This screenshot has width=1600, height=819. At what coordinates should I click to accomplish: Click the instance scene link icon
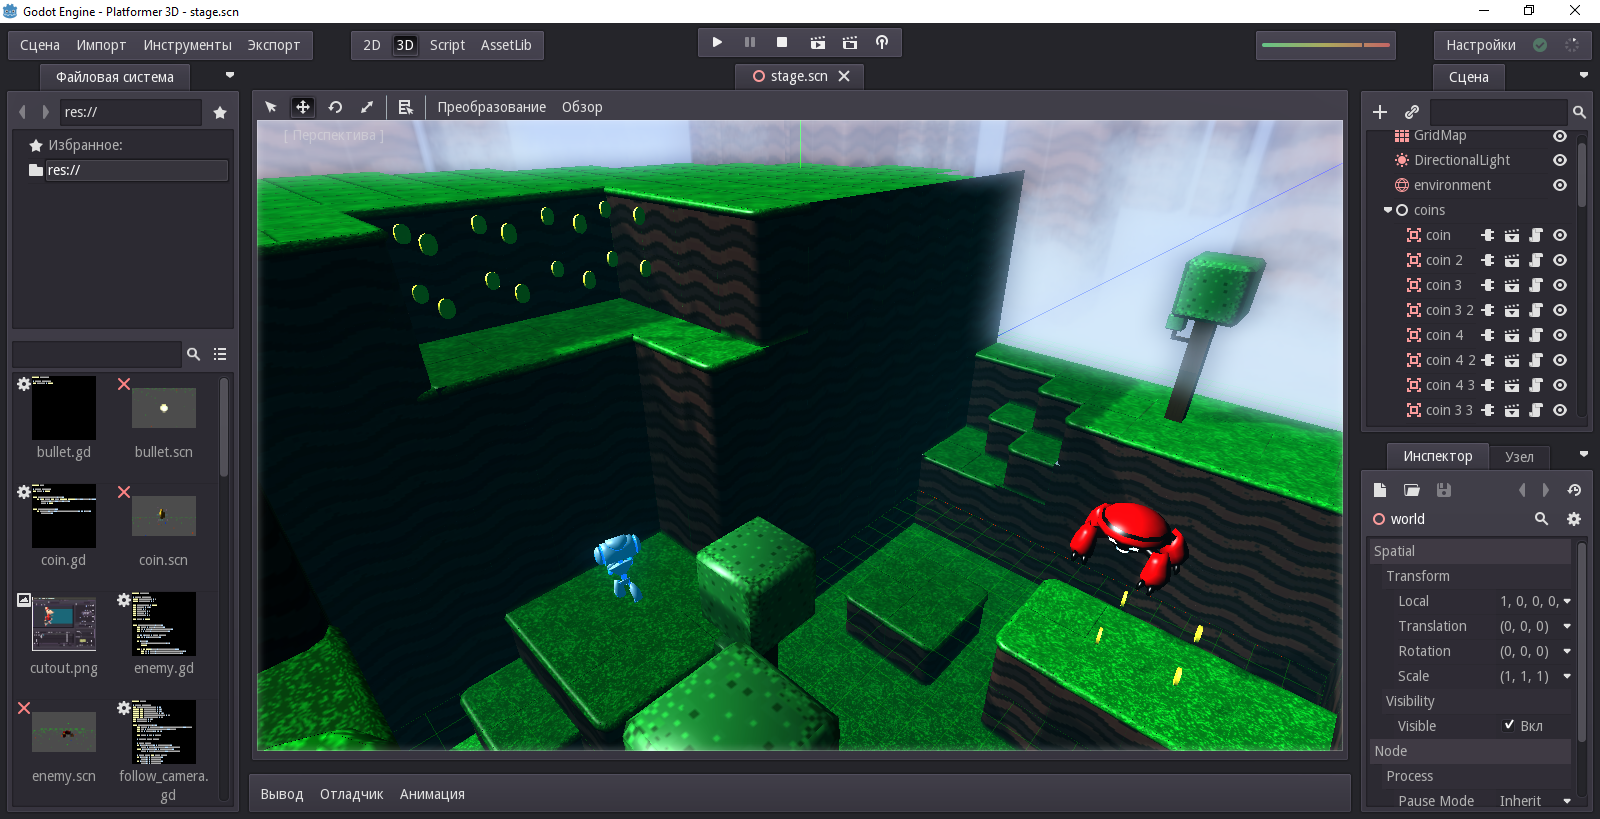[x=1411, y=112]
